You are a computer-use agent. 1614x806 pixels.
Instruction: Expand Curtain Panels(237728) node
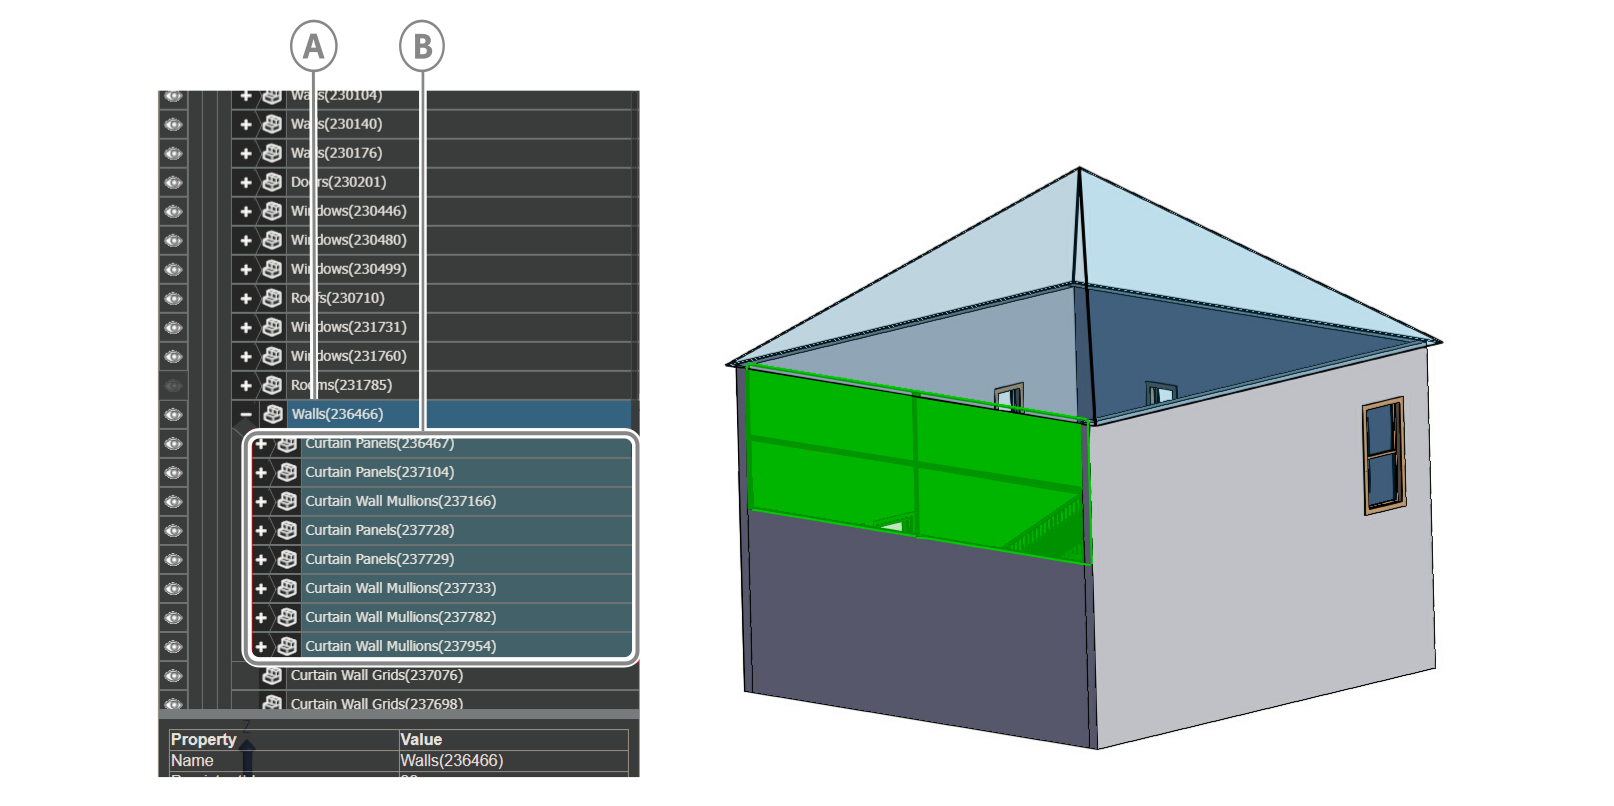[261, 530]
